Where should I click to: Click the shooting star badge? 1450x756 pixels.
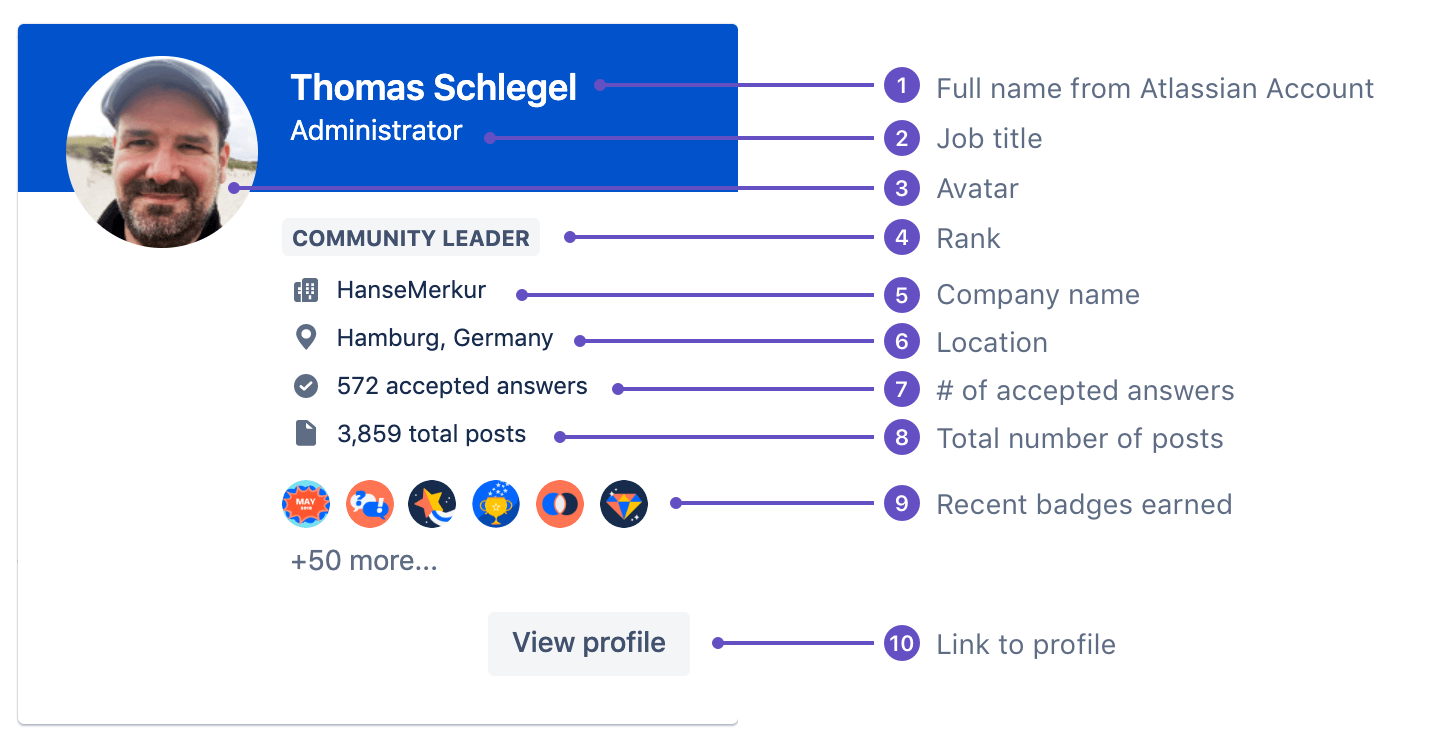click(433, 505)
